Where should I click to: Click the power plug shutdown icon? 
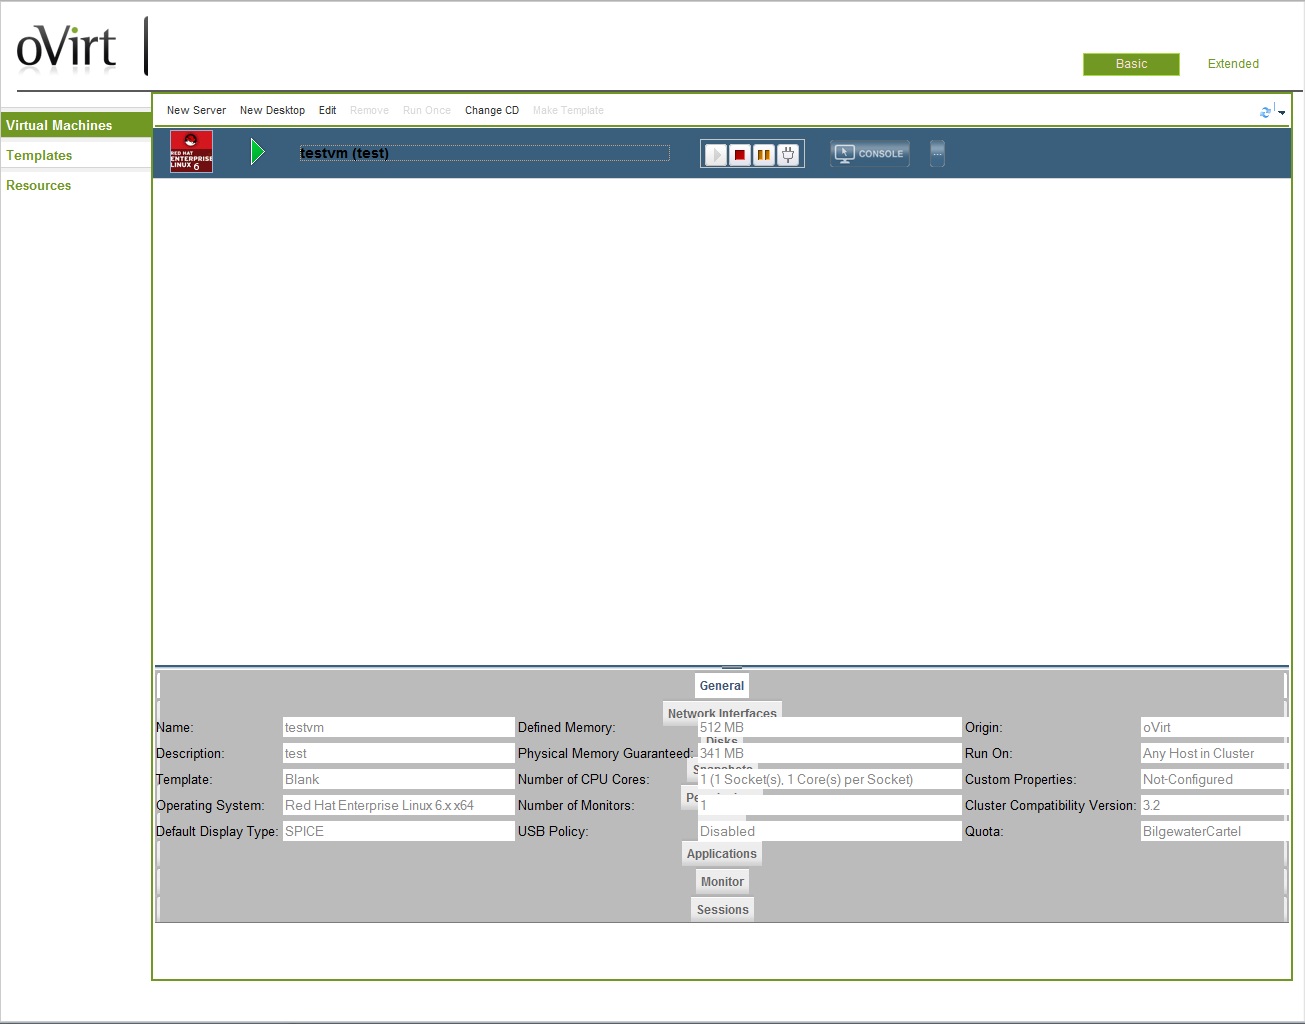coord(788,154)
